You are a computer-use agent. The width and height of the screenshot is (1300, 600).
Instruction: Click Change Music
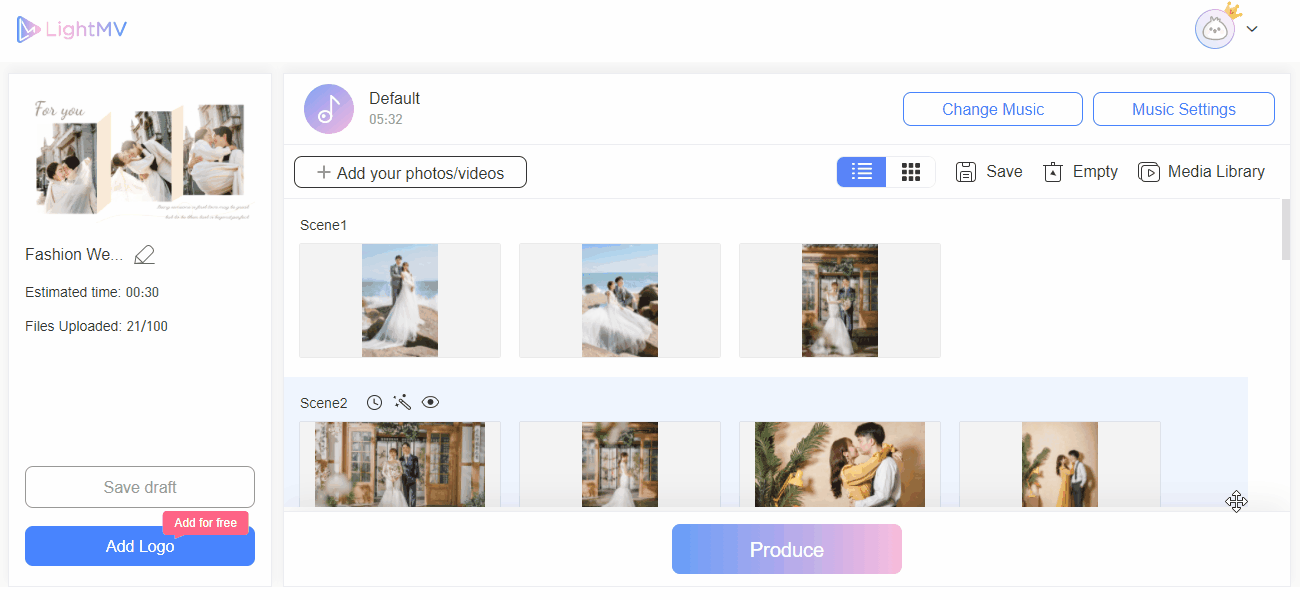(x=992, y=108)
